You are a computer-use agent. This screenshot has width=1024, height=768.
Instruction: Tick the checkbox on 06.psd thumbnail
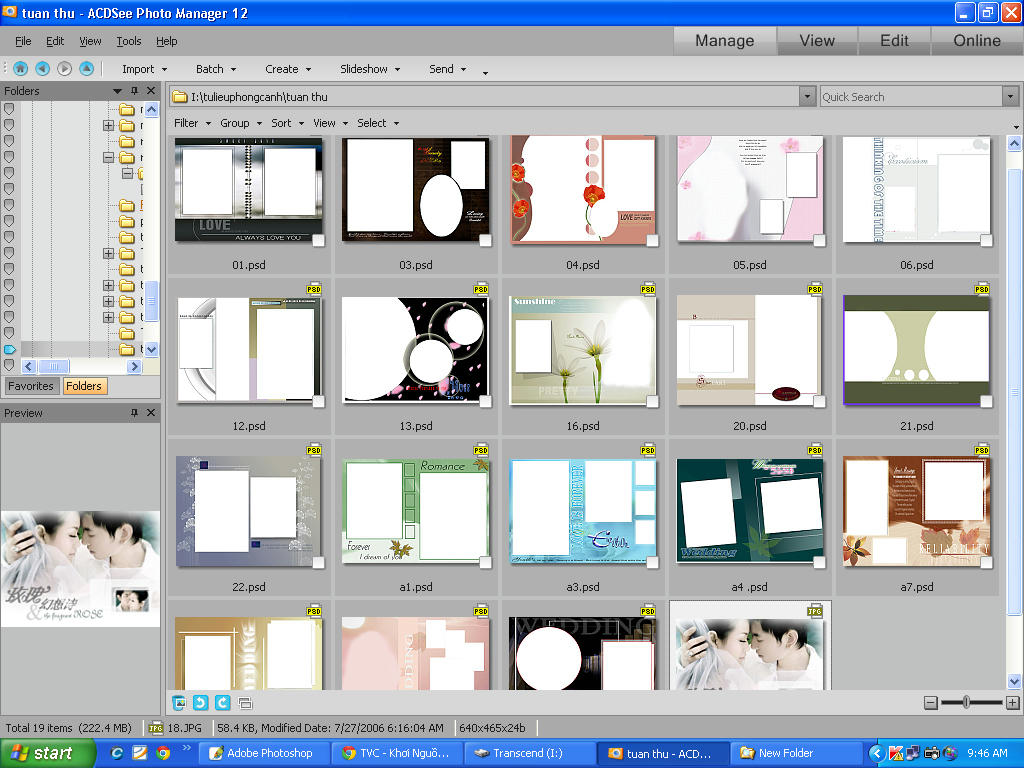pyautogui.click(x=986, y=240)
